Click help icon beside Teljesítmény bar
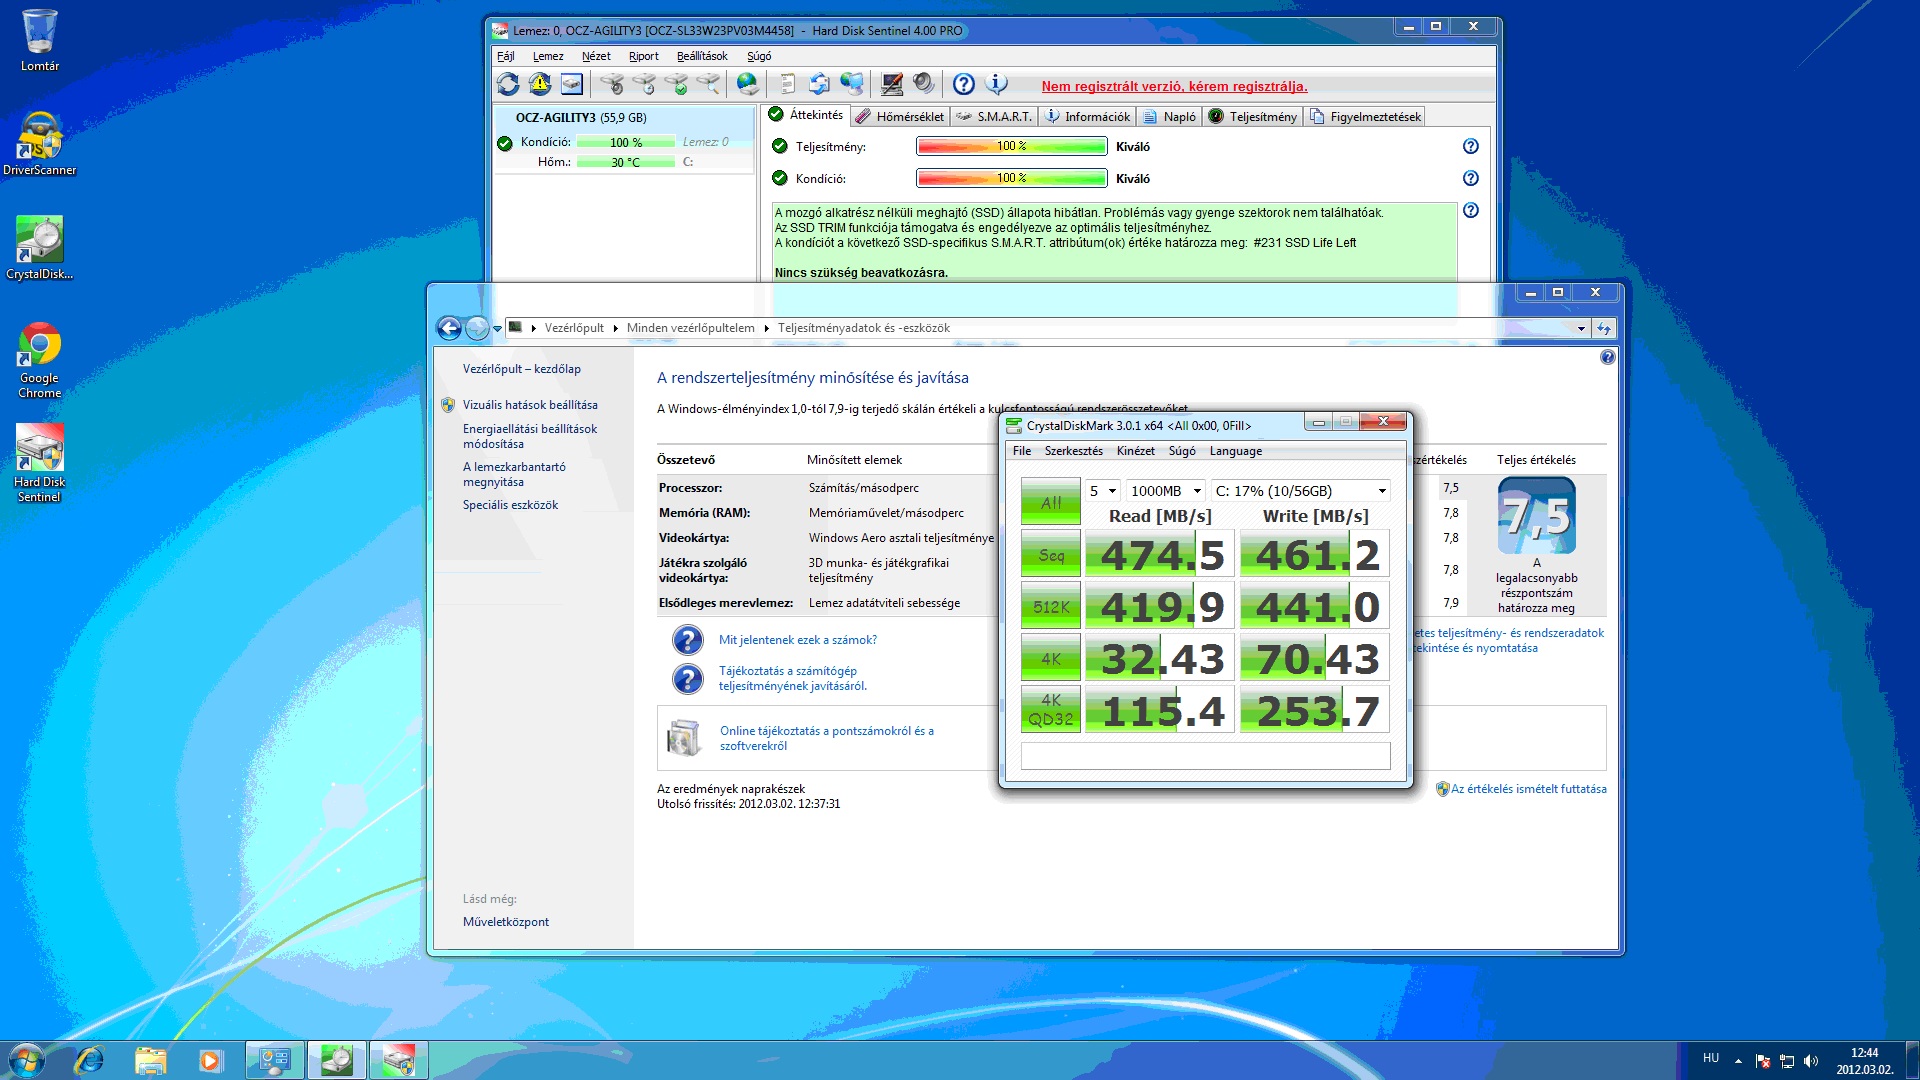The image size is (1920, 1080). pos(1470,146)
